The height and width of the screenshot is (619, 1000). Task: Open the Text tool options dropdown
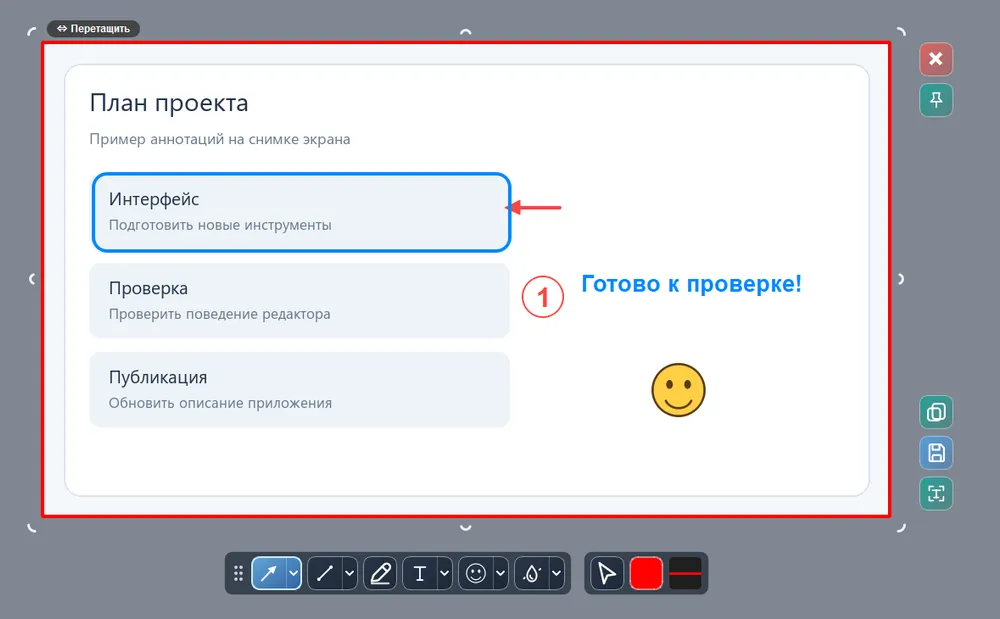click(x=445, y=573)
